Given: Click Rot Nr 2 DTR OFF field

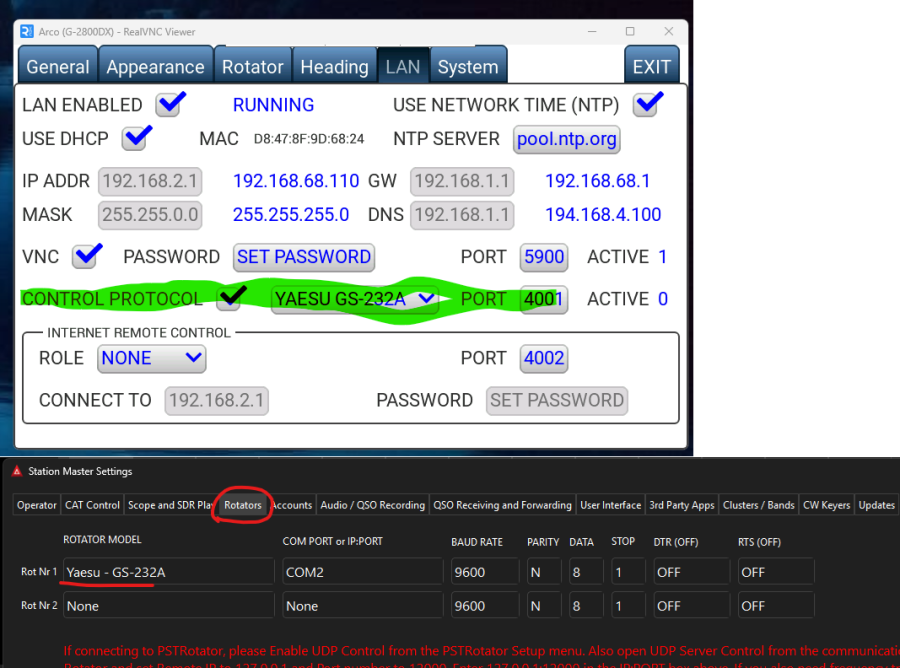Looking at the screenshot, I should point(692,606).
